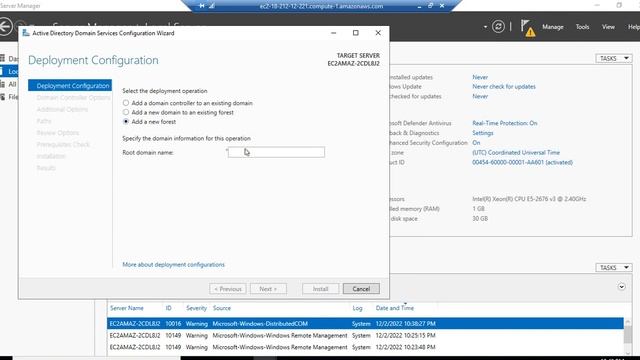Click the Never link for last checked for updates
Image resolution: width=640 pixels, height=360 pixels.
tap(480, 96)
